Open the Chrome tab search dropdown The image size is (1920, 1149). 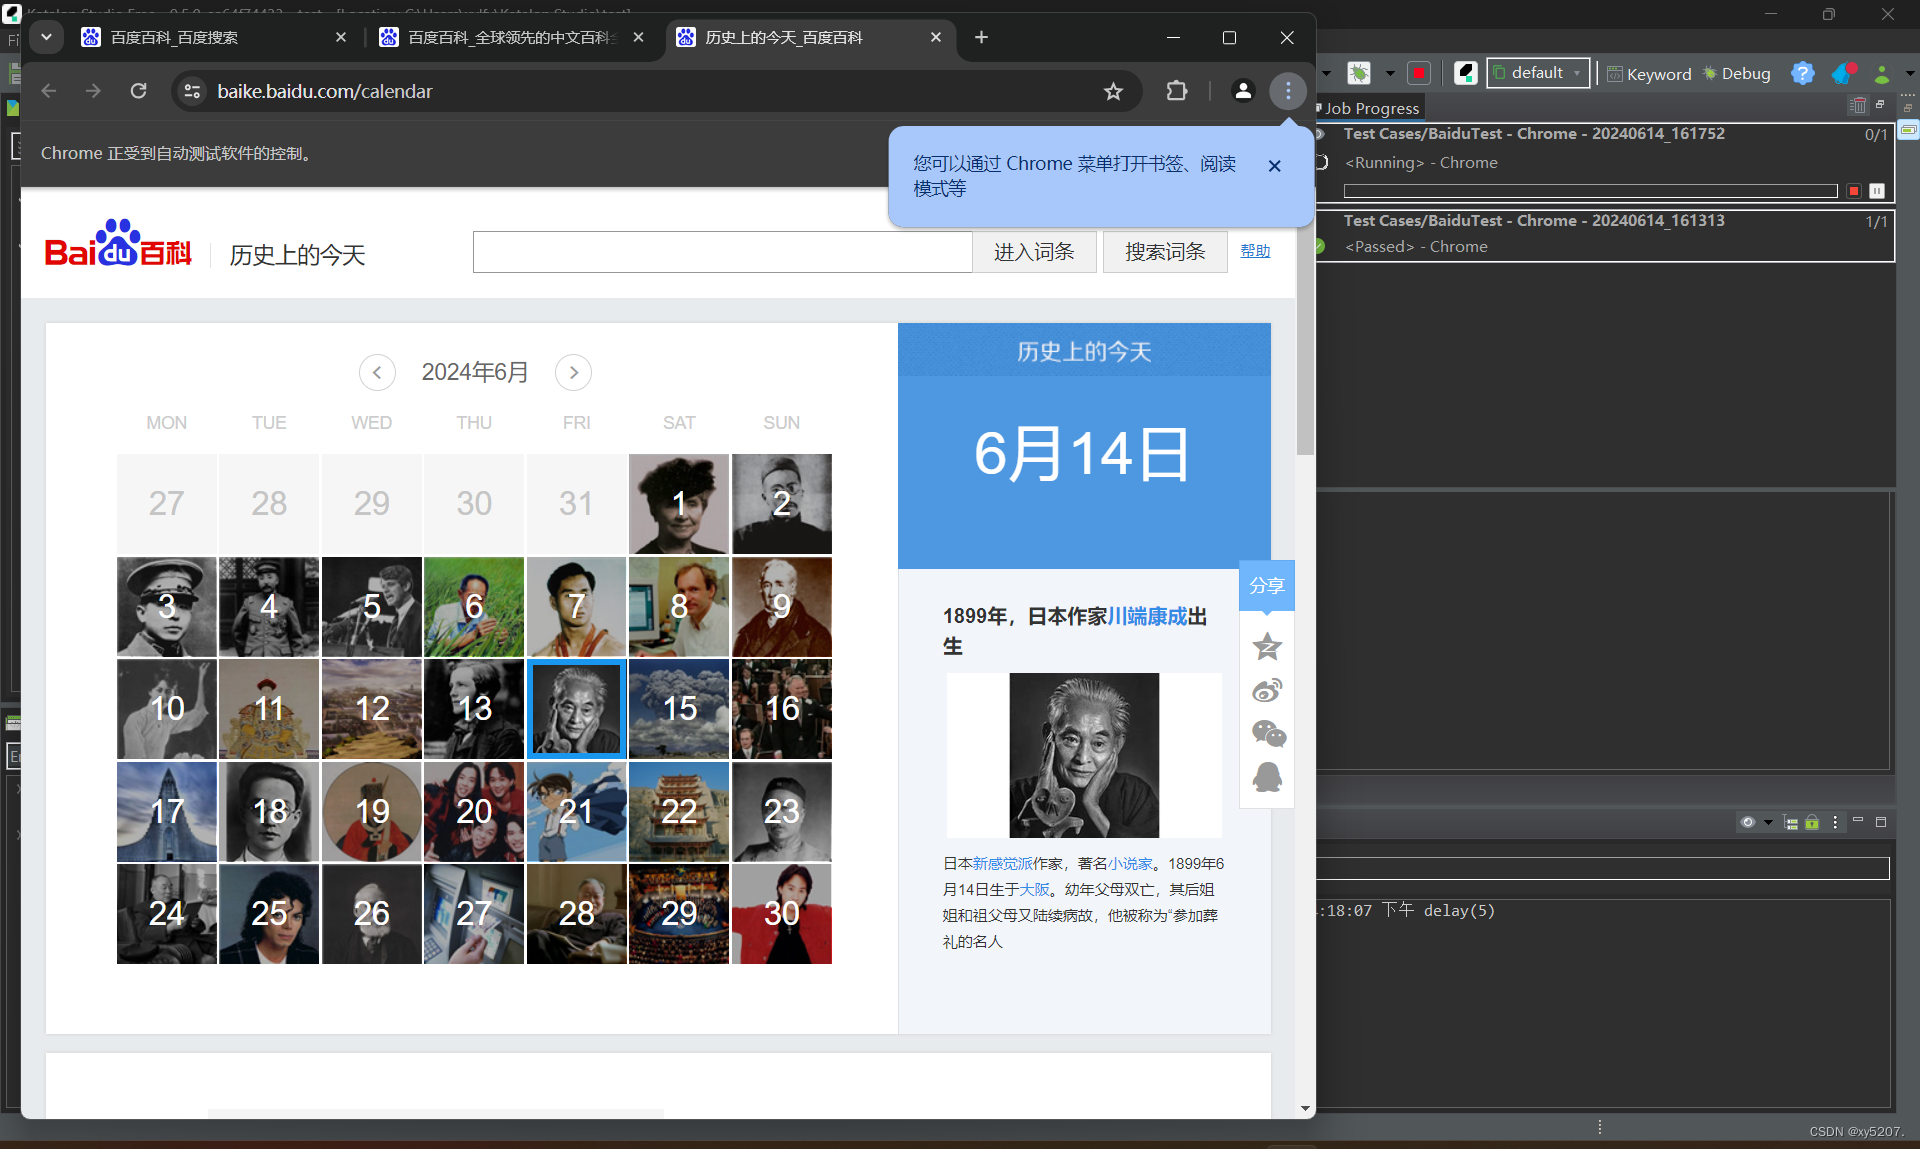pos(46,37)
